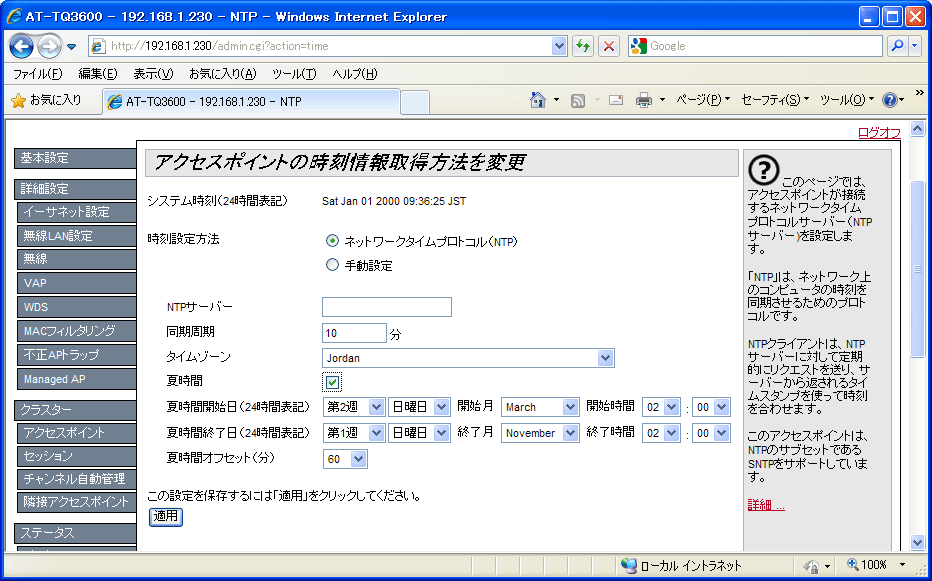The height and width of the screenshot is (581, 932).
Task: Open the end week 第1週 dropdown
Action: click(x=354, y=434)
